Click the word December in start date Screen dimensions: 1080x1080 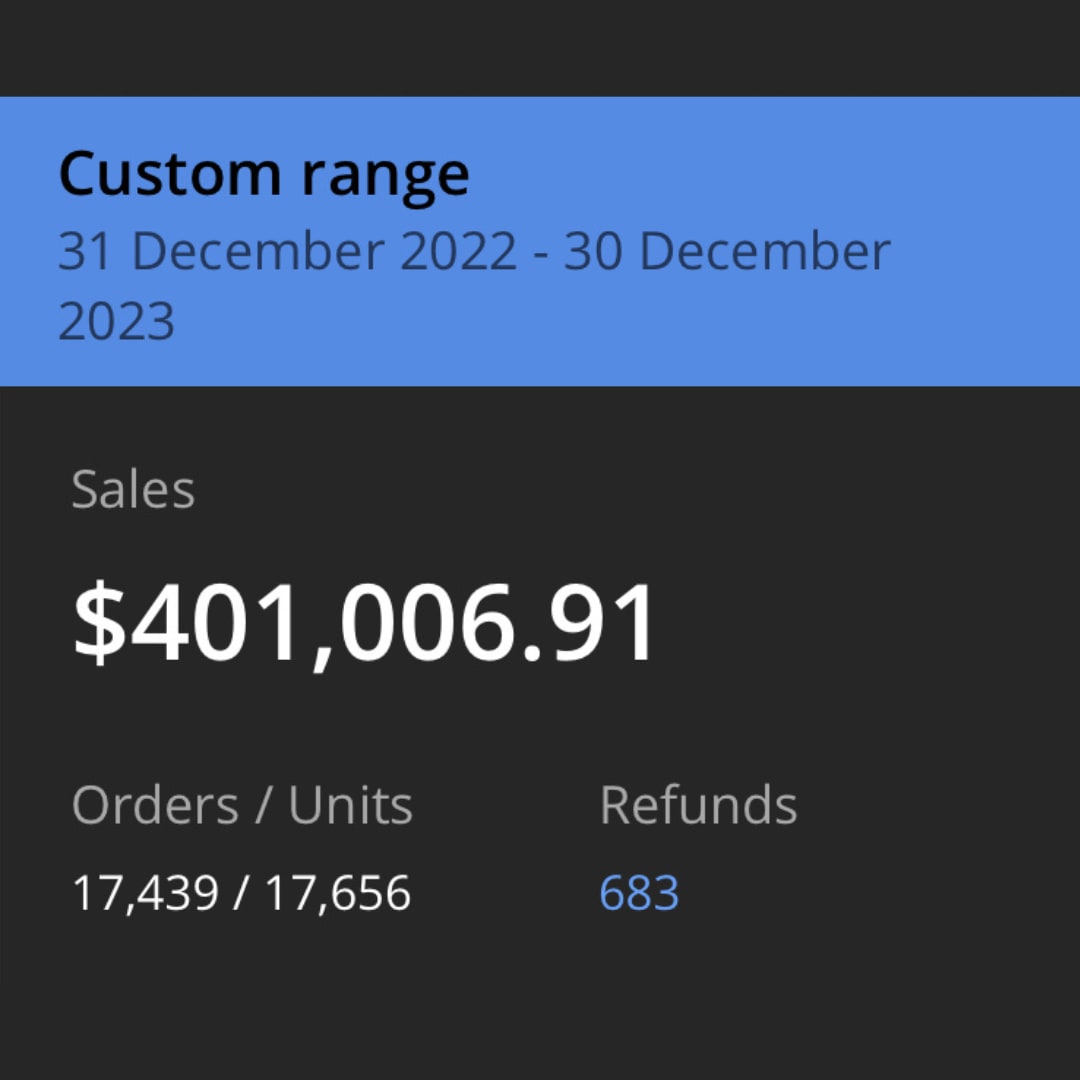265,252
